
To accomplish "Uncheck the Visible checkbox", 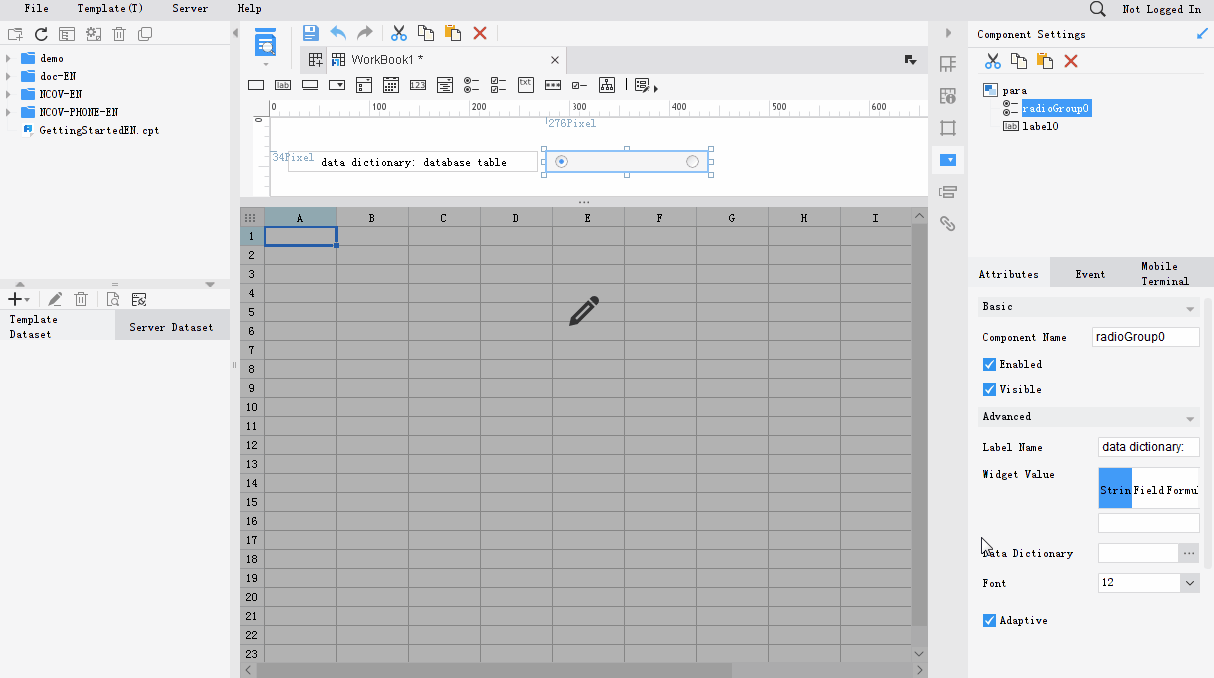I will click(989, 389).
